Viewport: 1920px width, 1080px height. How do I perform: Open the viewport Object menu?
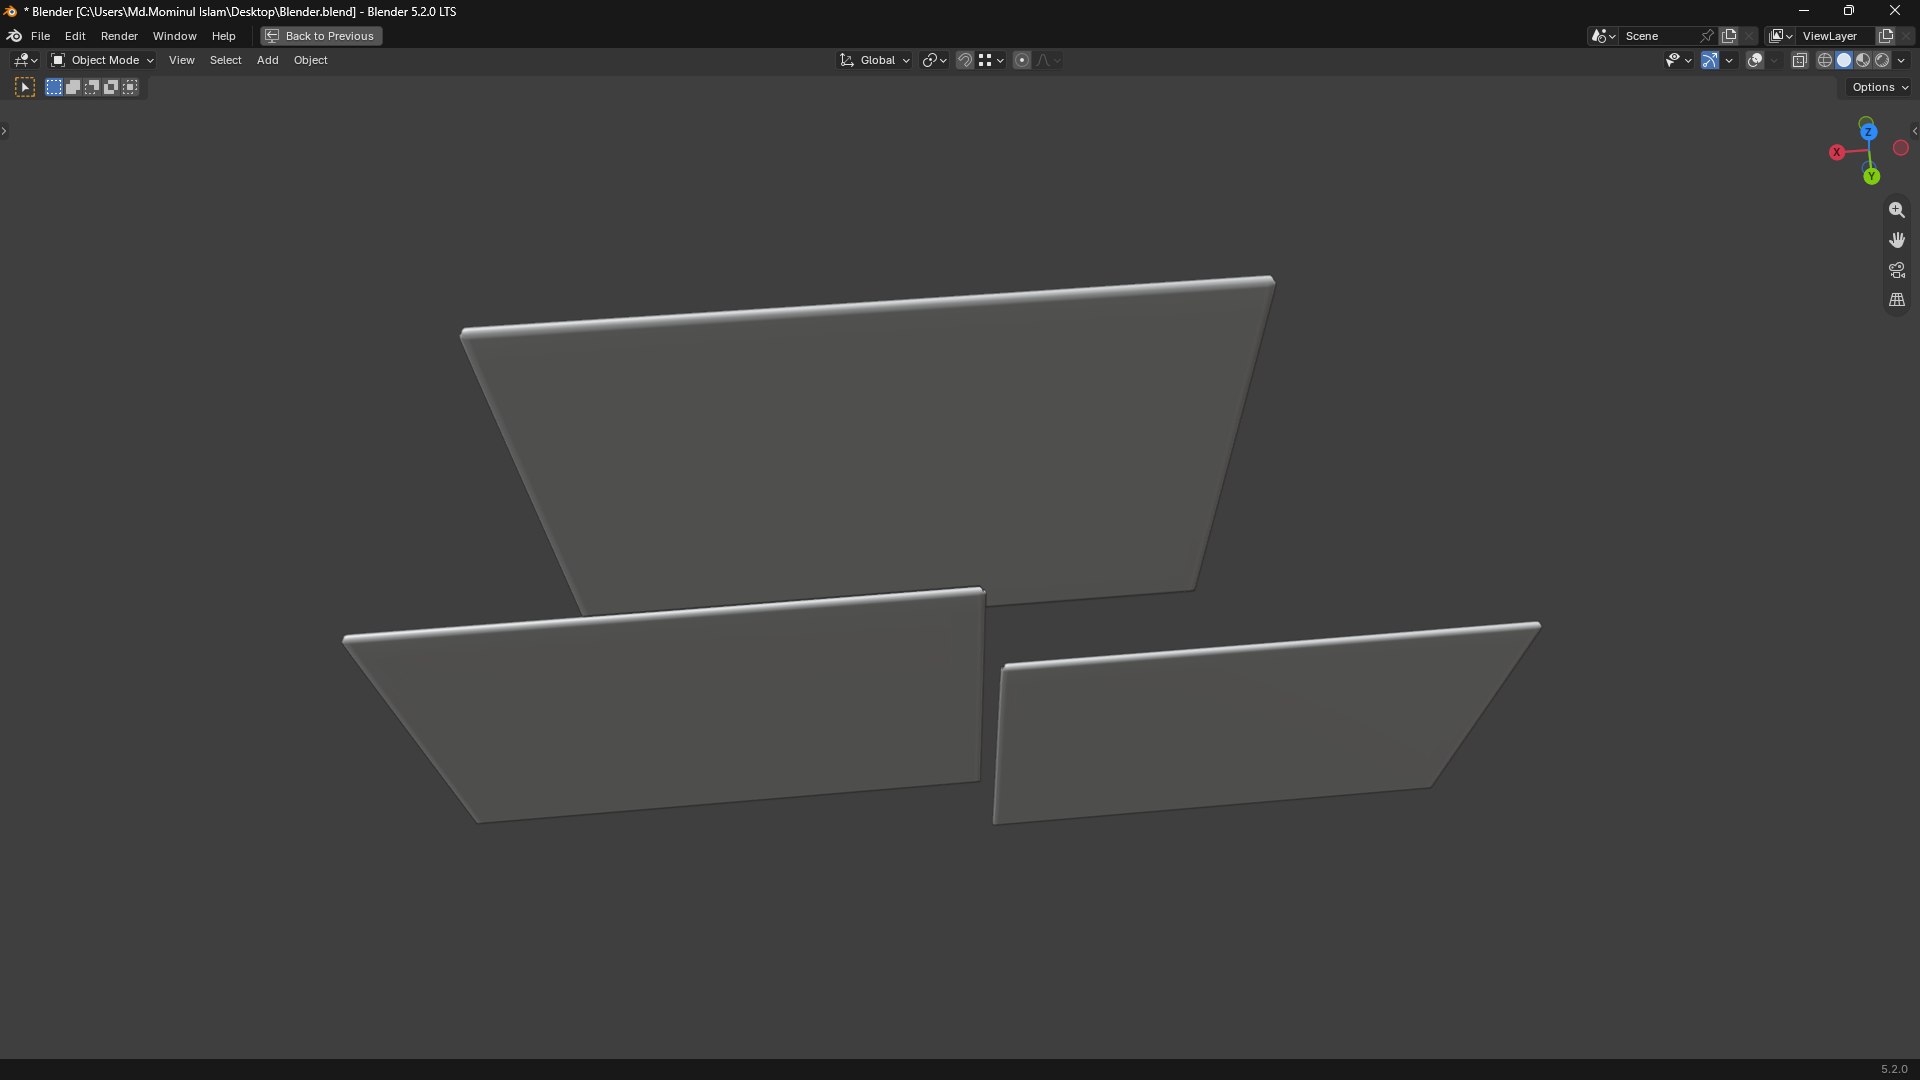coord(310,60)
